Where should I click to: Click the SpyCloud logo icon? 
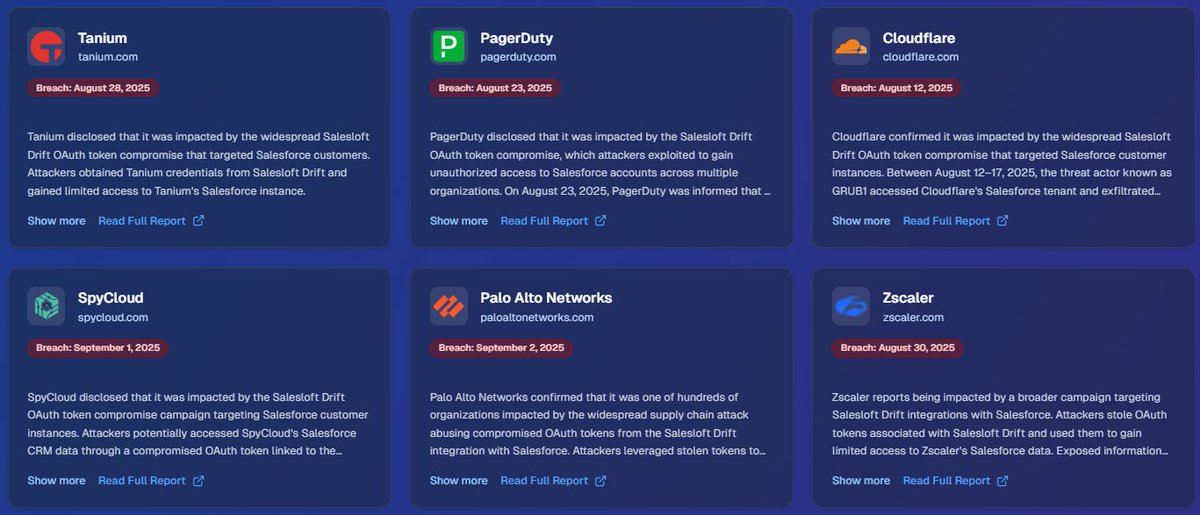[x=46, y=307]
